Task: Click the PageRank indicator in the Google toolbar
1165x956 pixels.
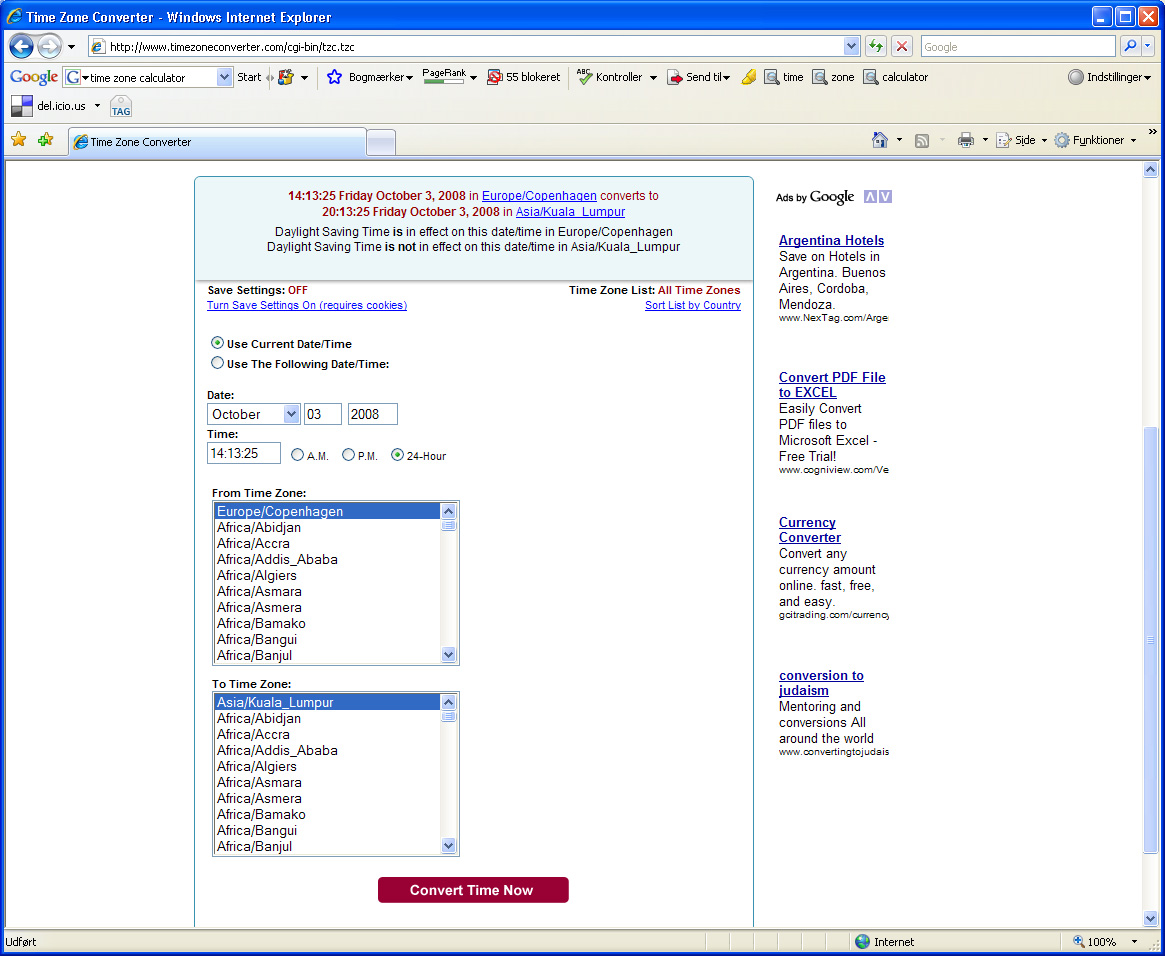Action: point(444,76)
